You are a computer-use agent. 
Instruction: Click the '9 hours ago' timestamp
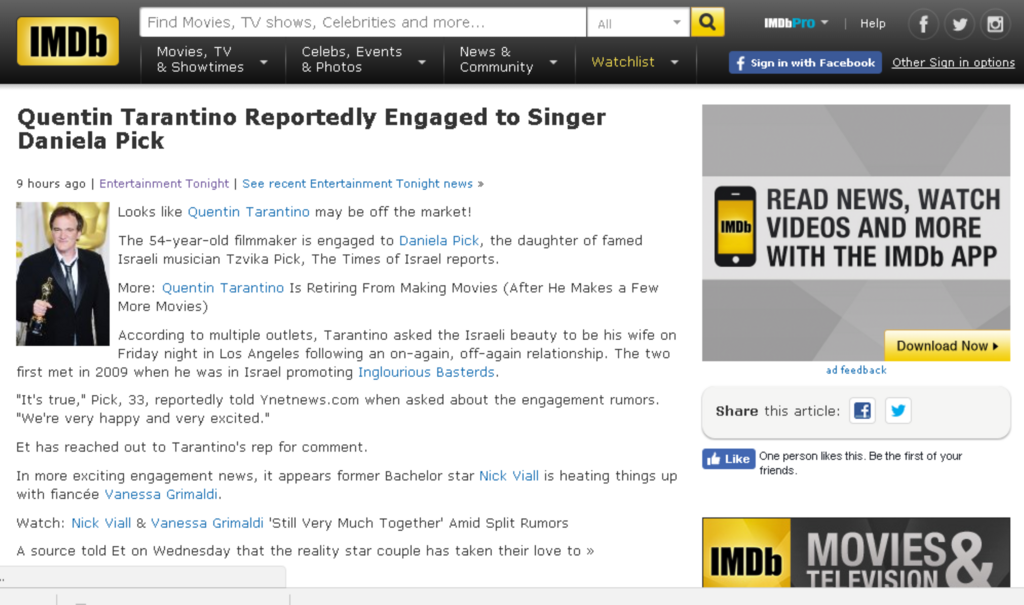point(51,184)
